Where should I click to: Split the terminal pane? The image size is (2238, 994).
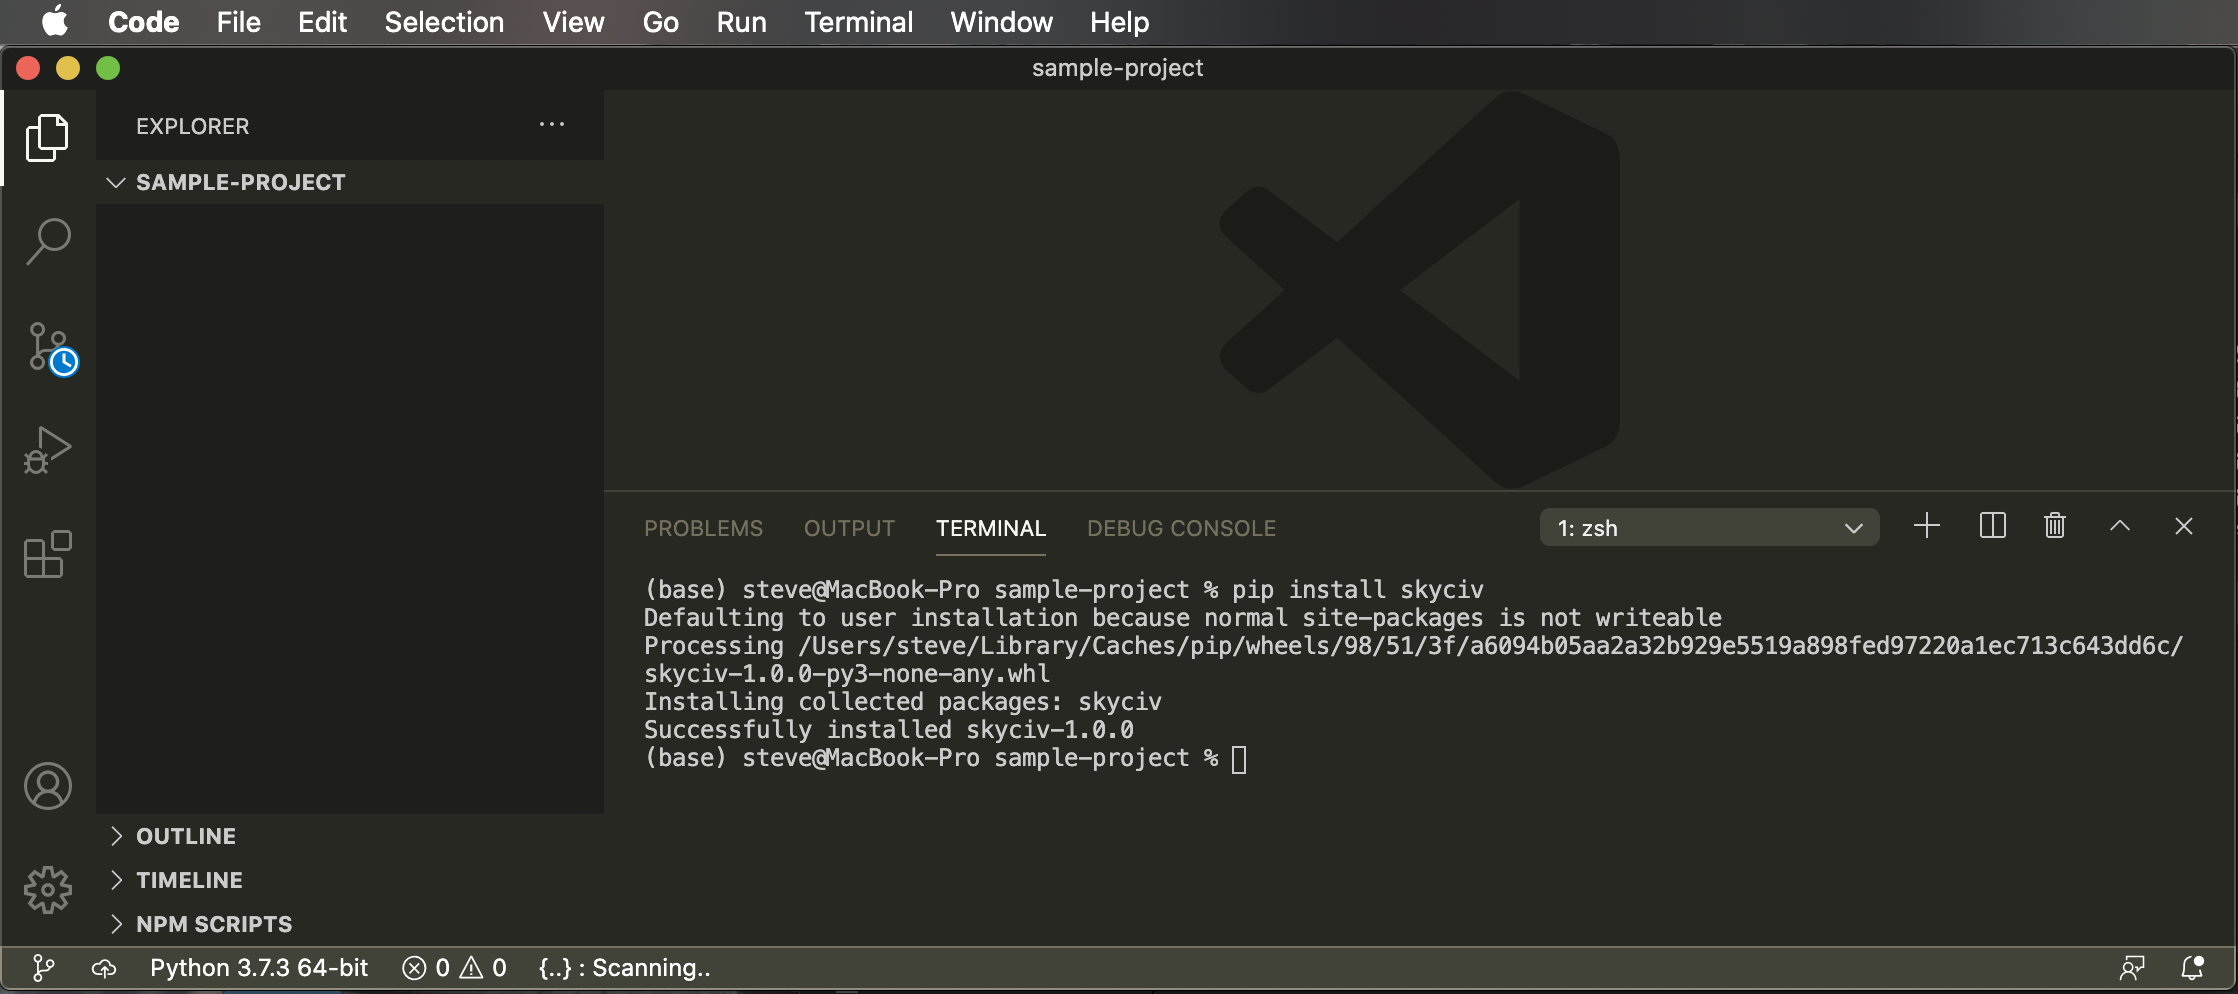tap(1992, 526)
